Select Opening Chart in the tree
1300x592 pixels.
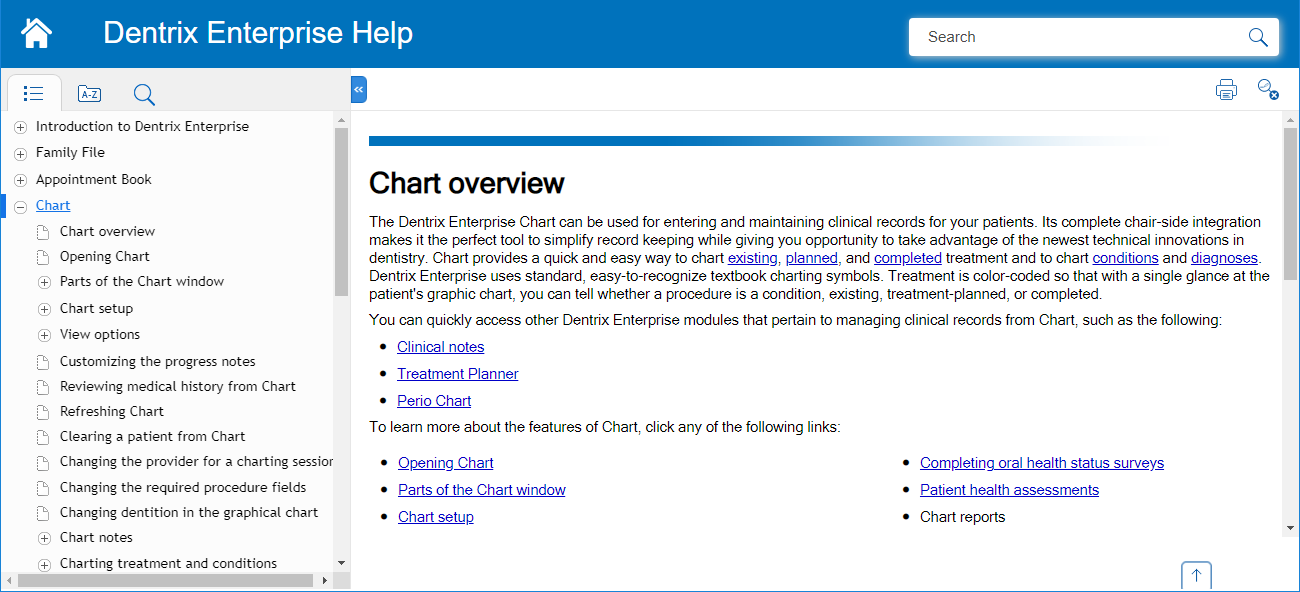pos(104,256)
